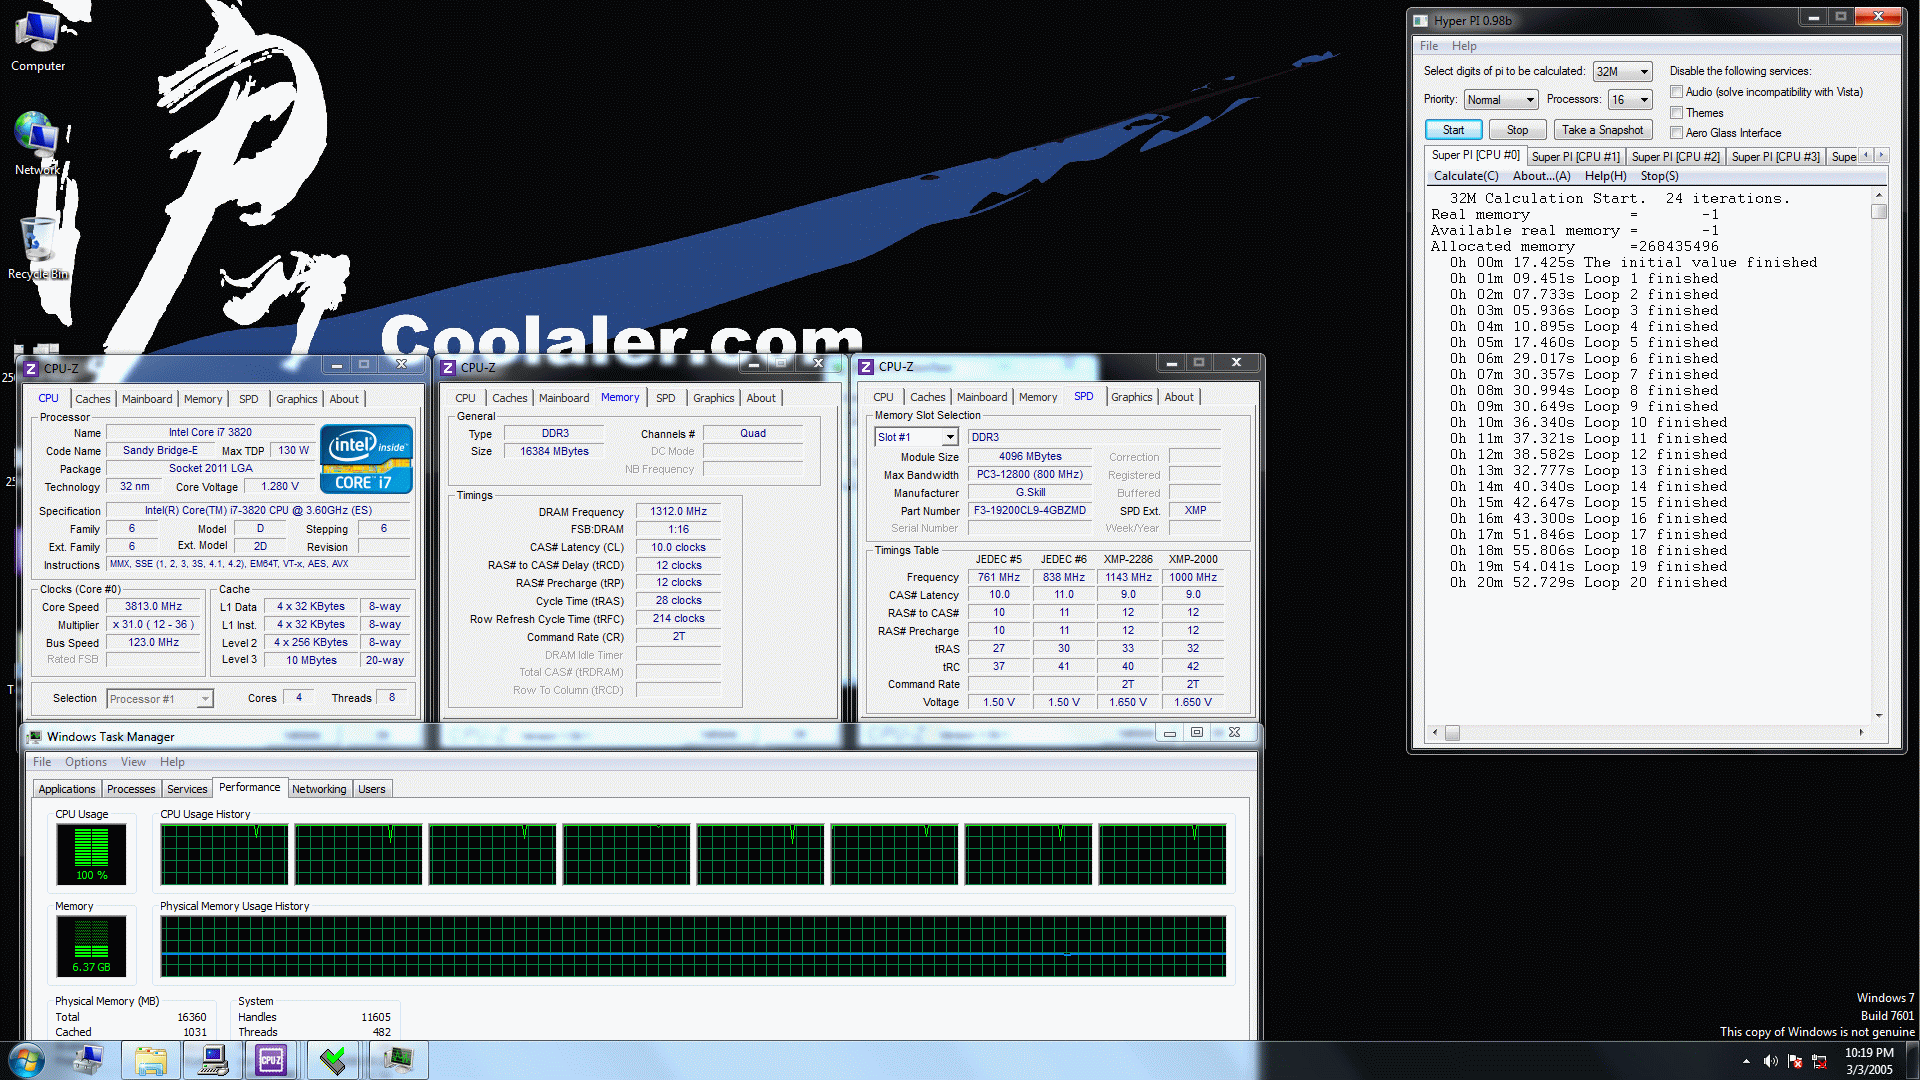1920x1080 pixels.
Task: Click the DRAM Frequency 1312.0 MHz value
Action: (678, 512)
